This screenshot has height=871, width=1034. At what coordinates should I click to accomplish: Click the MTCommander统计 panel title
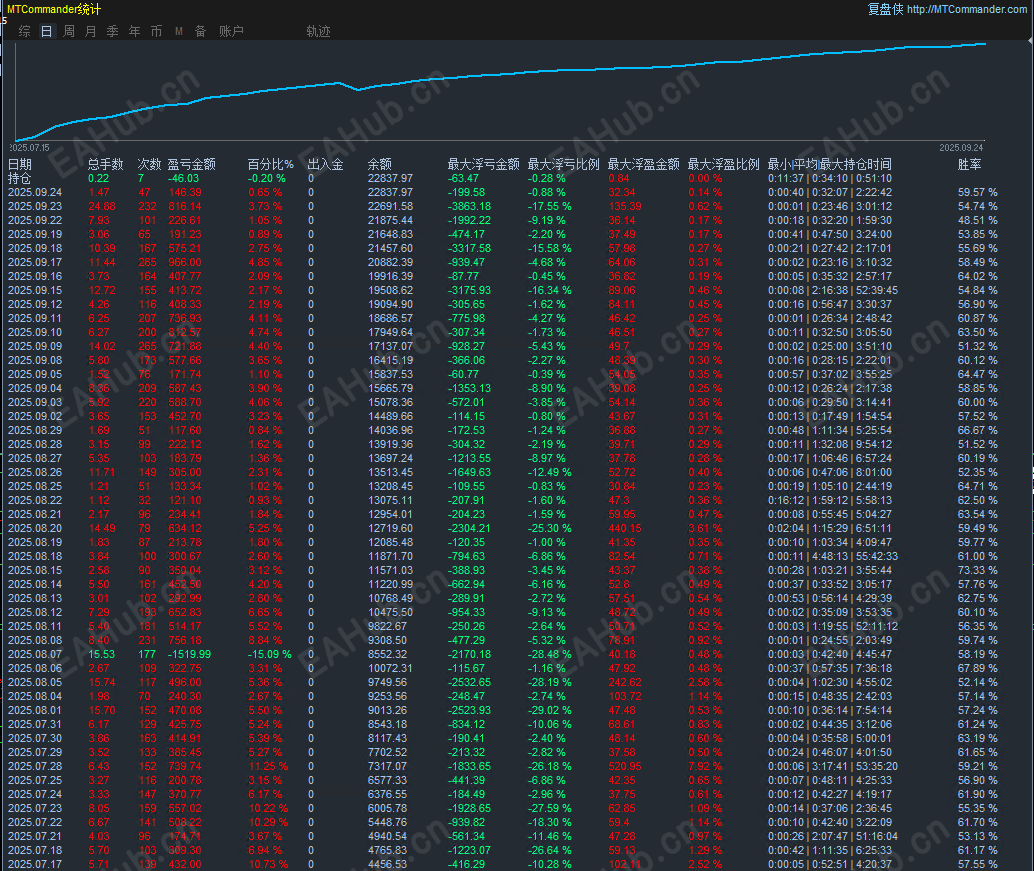coord(54,9)
